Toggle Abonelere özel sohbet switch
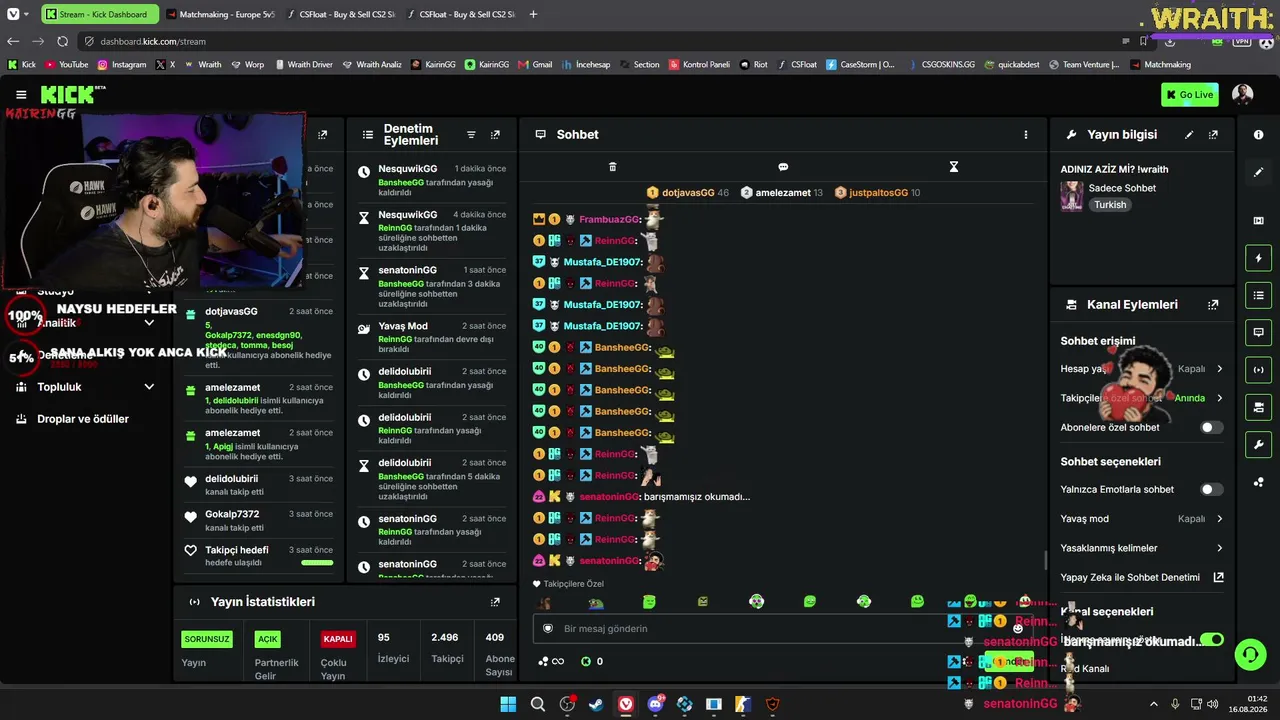The image size is (1280, 720). pyautogui.click(x=1211, y=428)
